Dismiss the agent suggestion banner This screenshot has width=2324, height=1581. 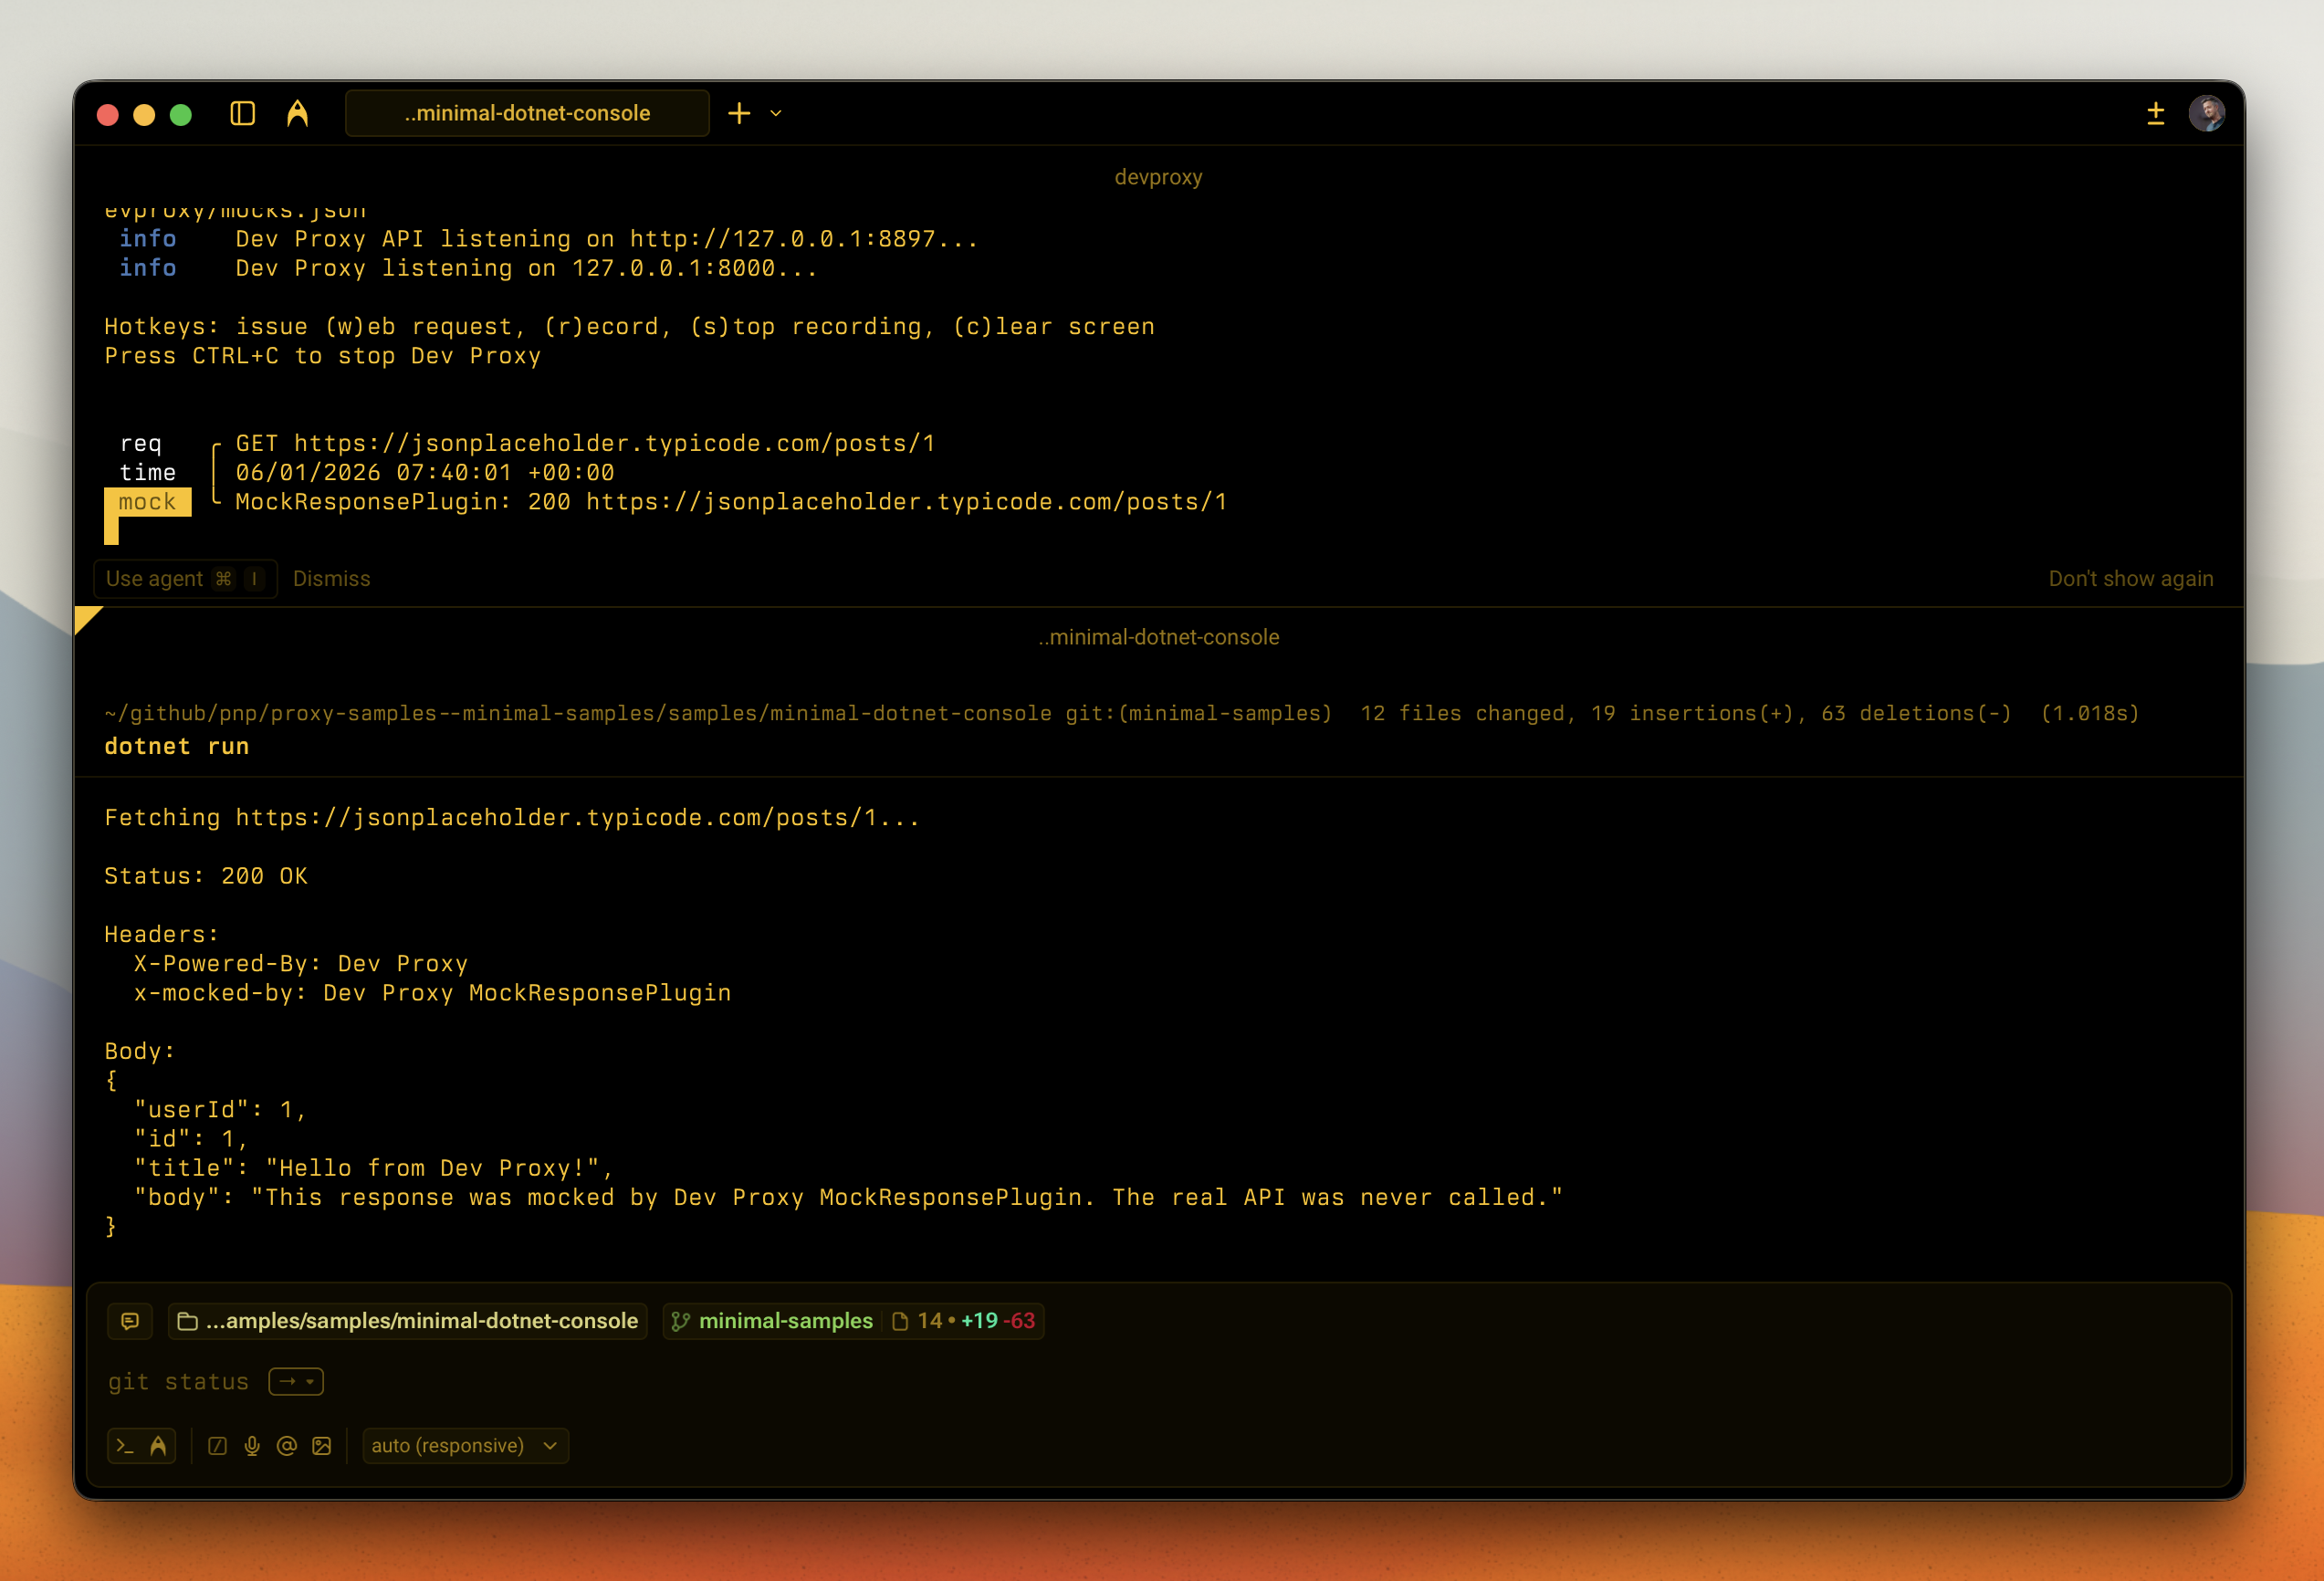pyautogui.click(x=331, y=578)
